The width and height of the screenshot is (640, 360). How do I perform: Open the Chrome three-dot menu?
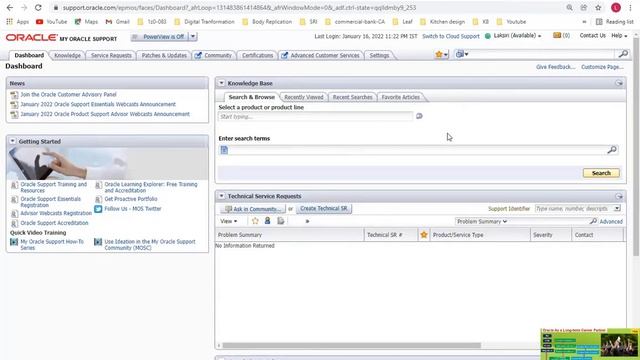click(630, 7)
